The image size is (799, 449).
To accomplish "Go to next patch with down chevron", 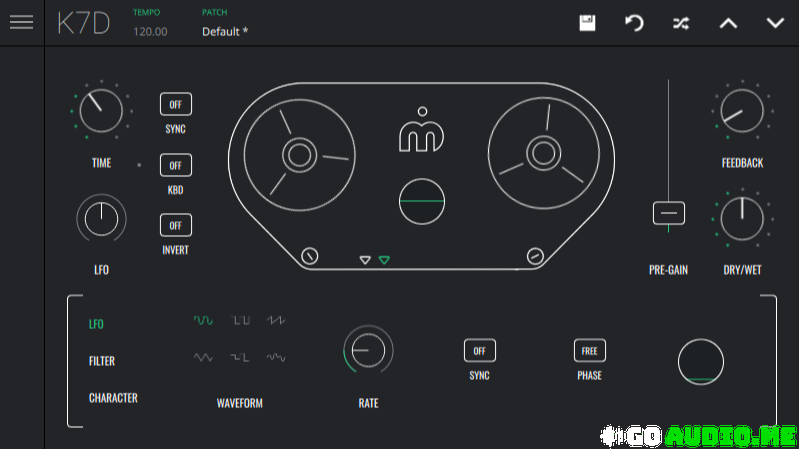I will (775, 23).
